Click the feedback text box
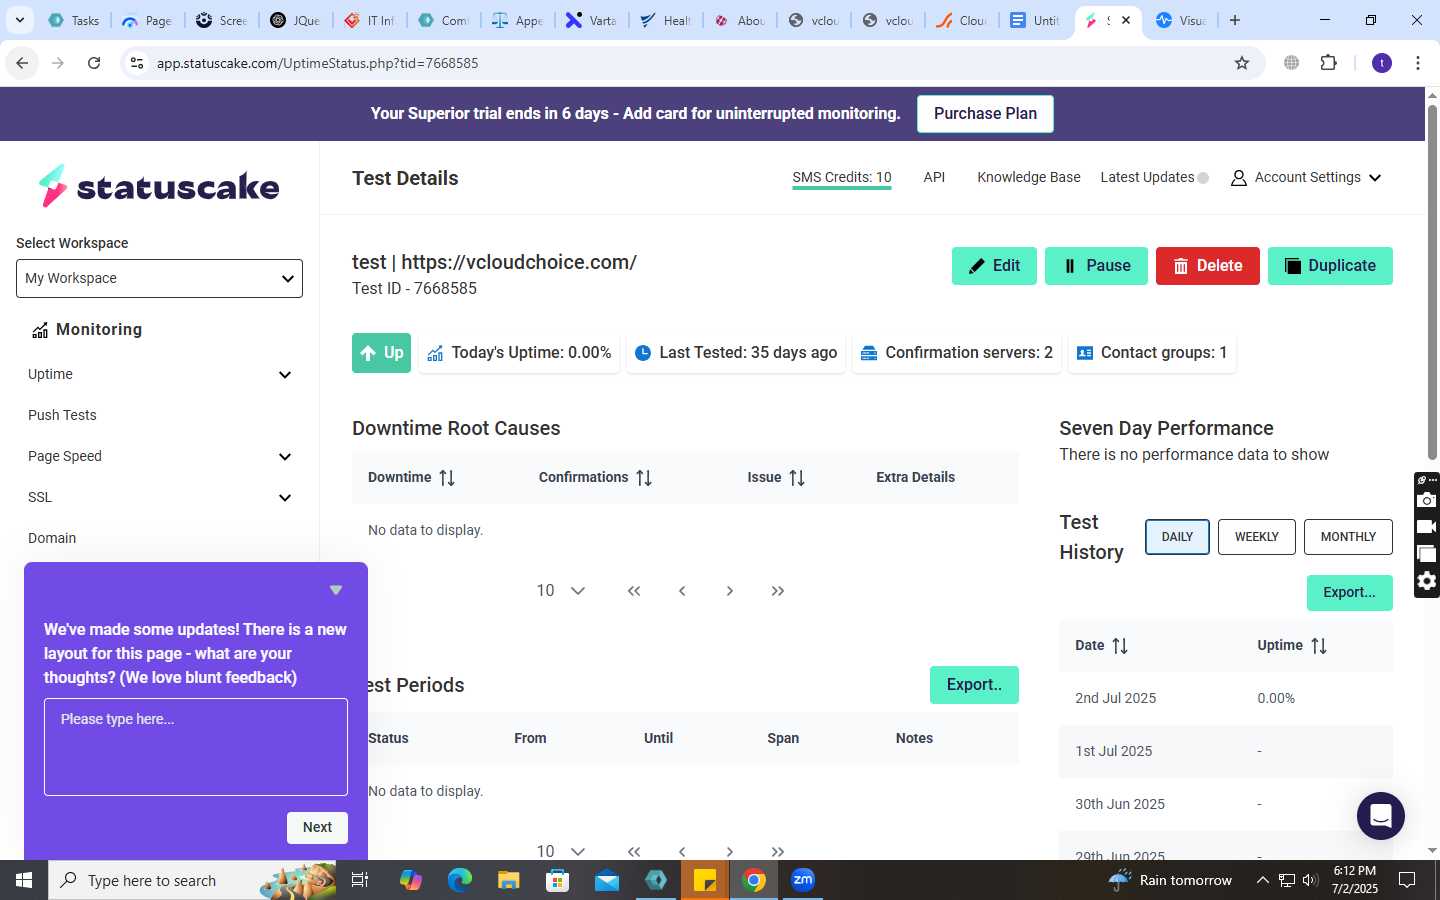The image size is (1440, 900). (196, 747)
